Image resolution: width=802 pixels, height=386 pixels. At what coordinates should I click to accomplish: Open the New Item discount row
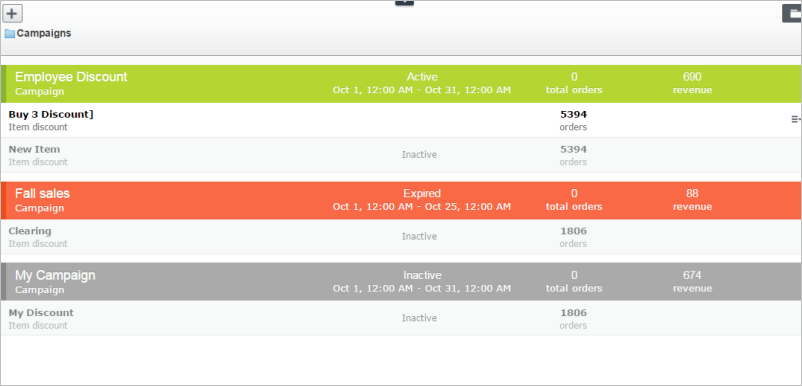(x=402, y=155)
